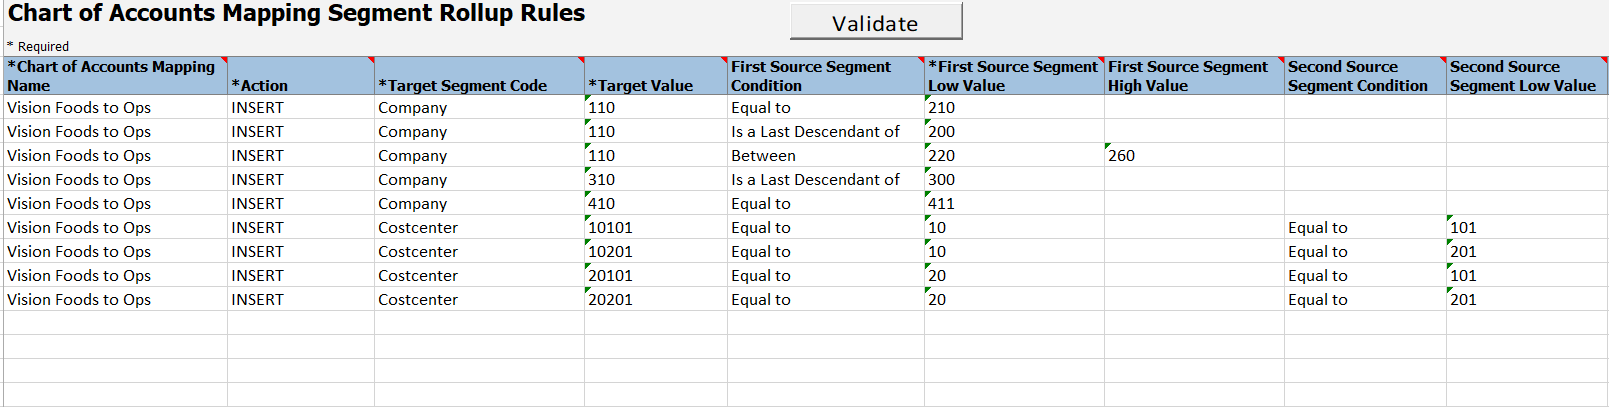Select the Target Segment Code header cell

478,76
